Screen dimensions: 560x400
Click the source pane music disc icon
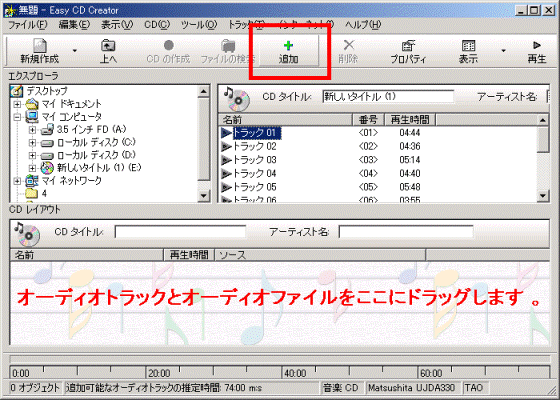[236, 99]
